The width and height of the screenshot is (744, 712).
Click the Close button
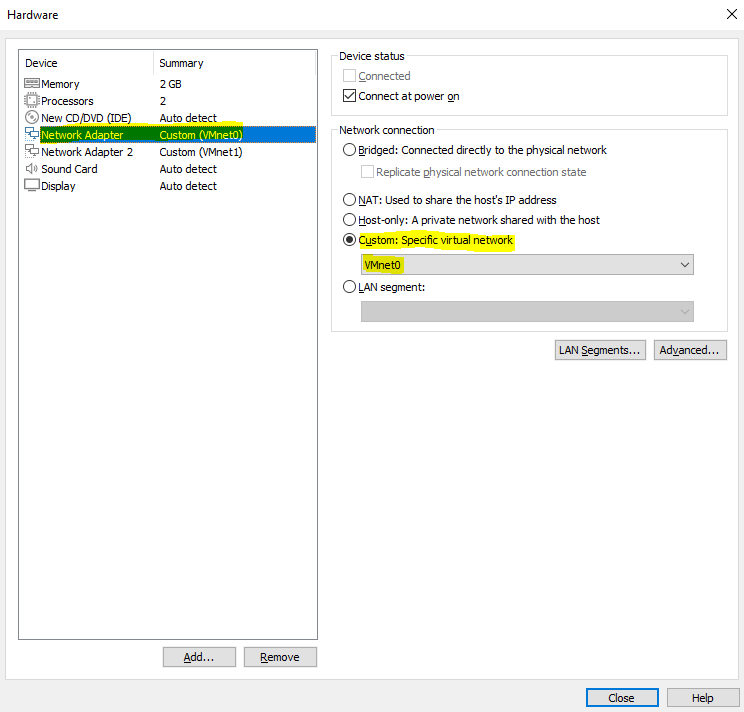tap(622, 698)
